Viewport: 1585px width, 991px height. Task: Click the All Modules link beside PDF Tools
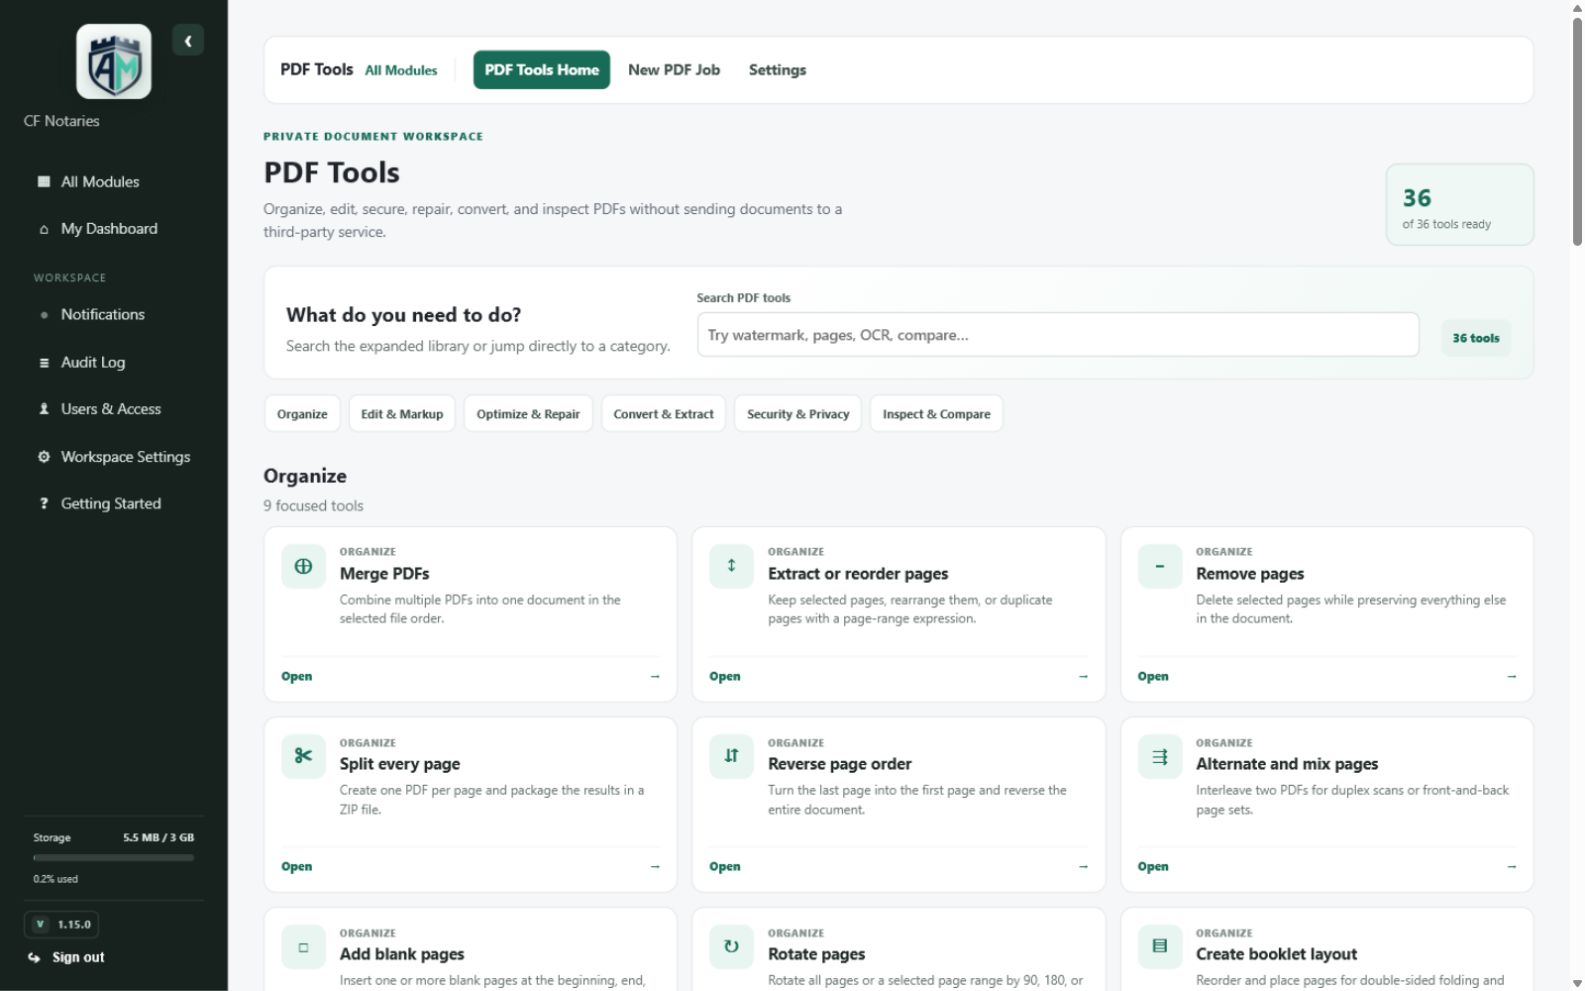pos(401,71)
